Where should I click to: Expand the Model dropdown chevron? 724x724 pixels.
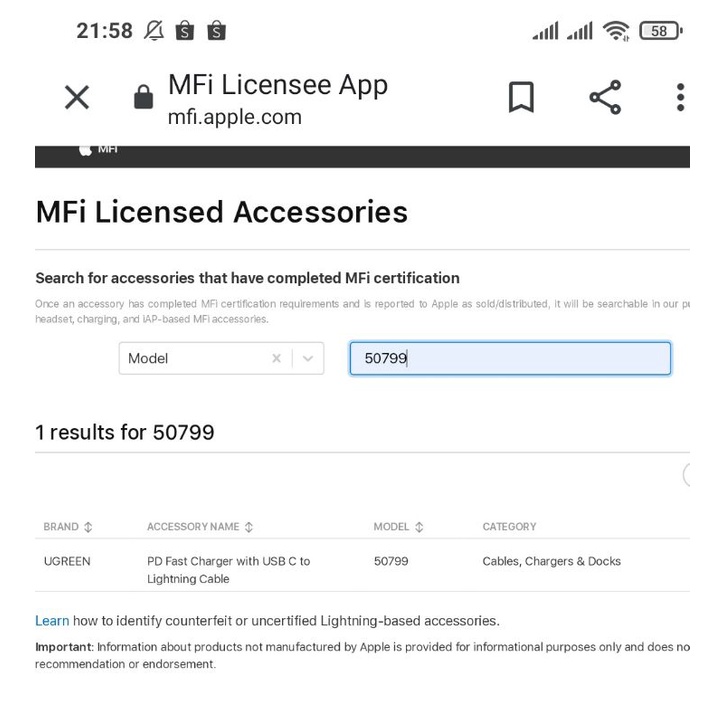pos(308,358)
